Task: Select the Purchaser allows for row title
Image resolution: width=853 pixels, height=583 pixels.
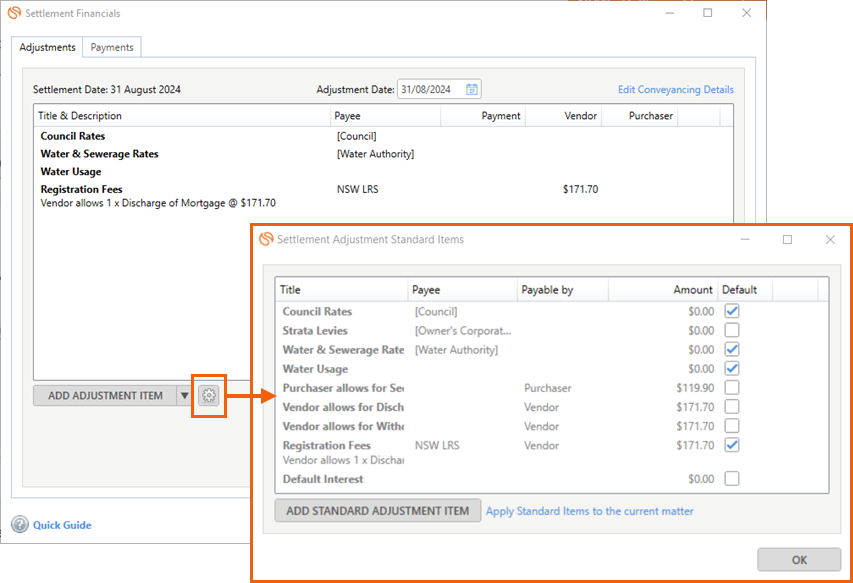Action: coord(343,388)
